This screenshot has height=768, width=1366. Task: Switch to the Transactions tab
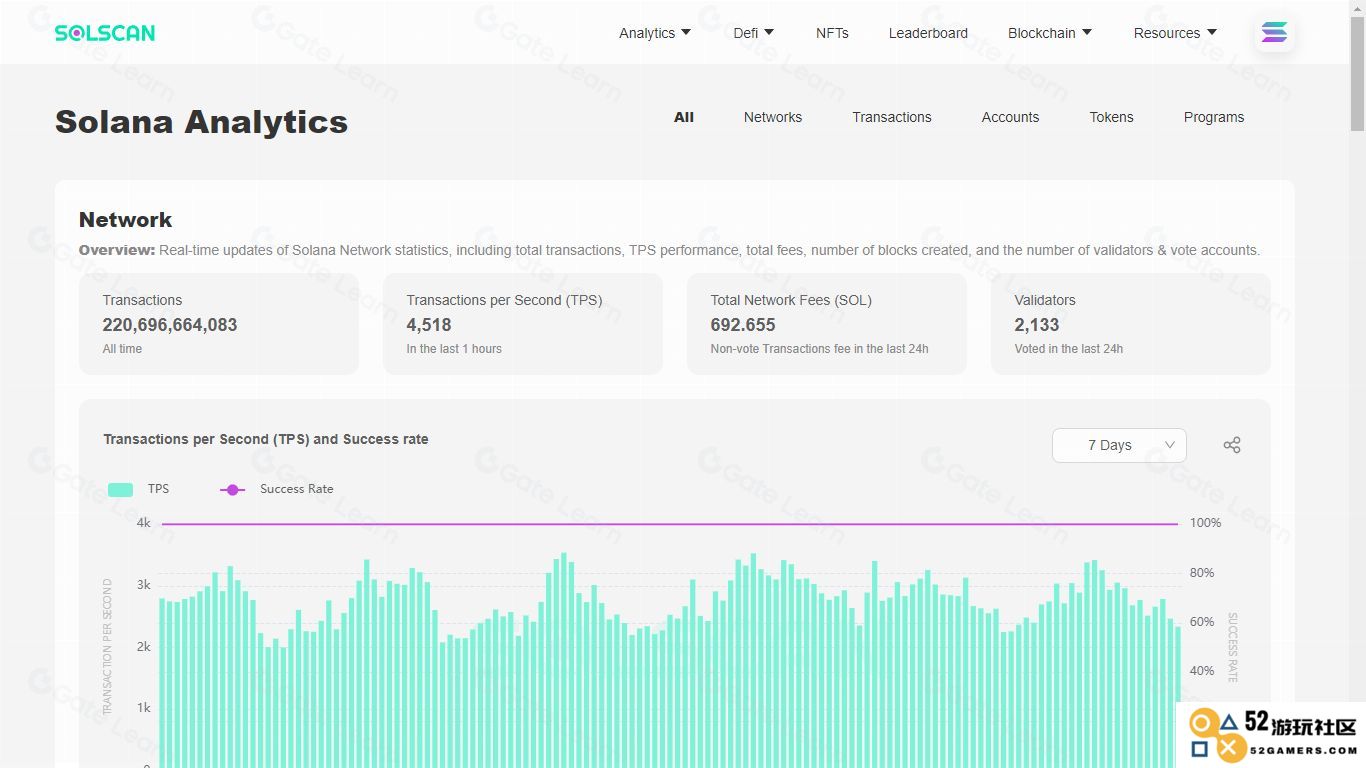pyautogui.click(x=892, y=117)
